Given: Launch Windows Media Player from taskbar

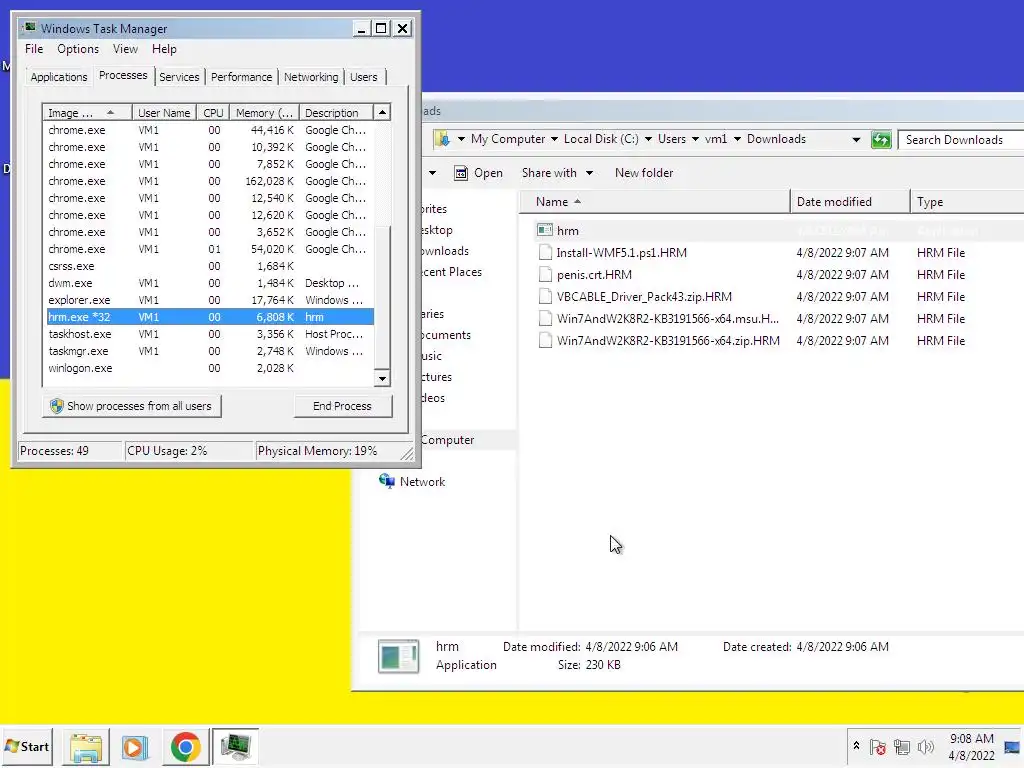Looking at the screenshot, I should pos(135,747).
